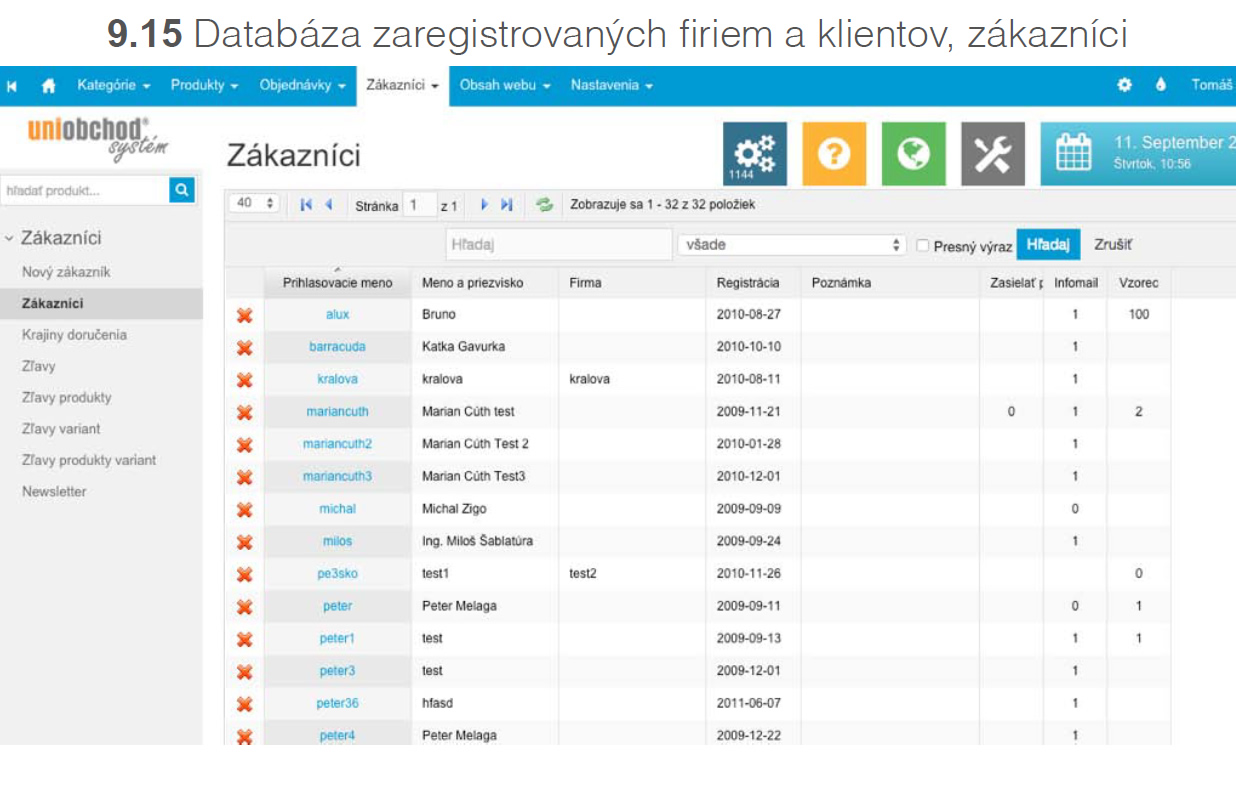Click the home icon in top navigation
The image size is (1236, 790).
[x=48, y=86]
